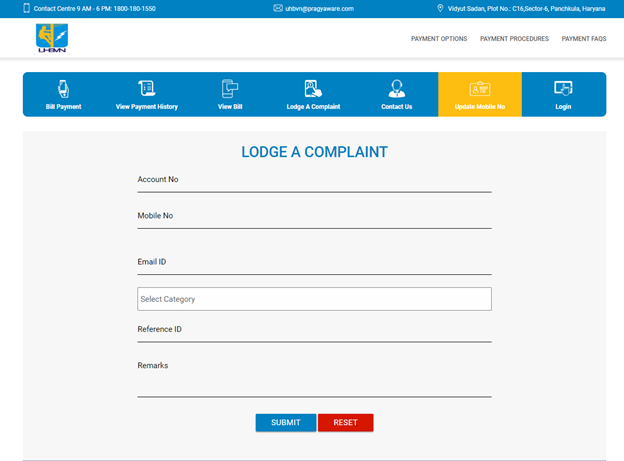Click the red Reset button

point(345,422)
